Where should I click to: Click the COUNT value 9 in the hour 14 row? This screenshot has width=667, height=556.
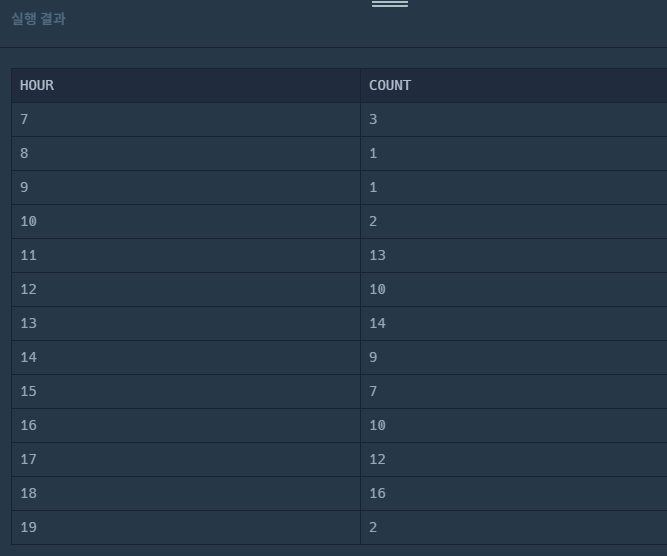[x=373, y=357]
